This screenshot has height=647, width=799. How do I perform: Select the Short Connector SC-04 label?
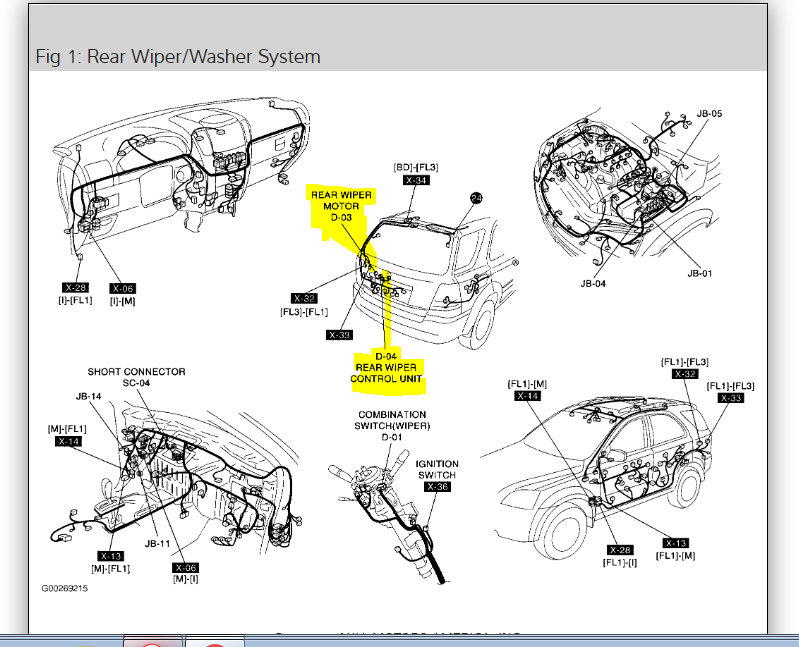(x=136, y=377)
